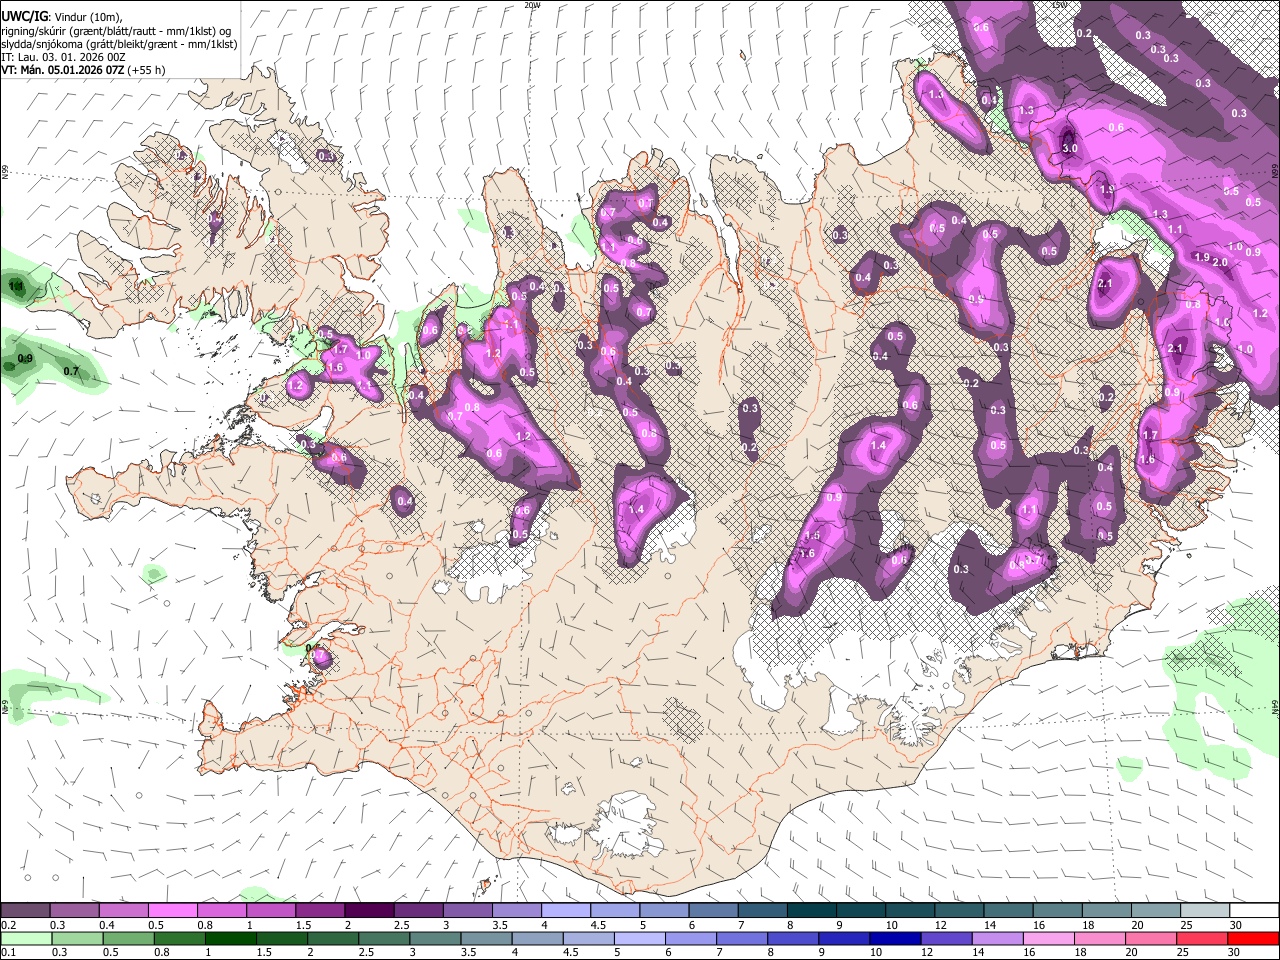Pick the darkest green swatch at 1 in bottom bar
This screenshot has width=1280, height=960.
231,938
